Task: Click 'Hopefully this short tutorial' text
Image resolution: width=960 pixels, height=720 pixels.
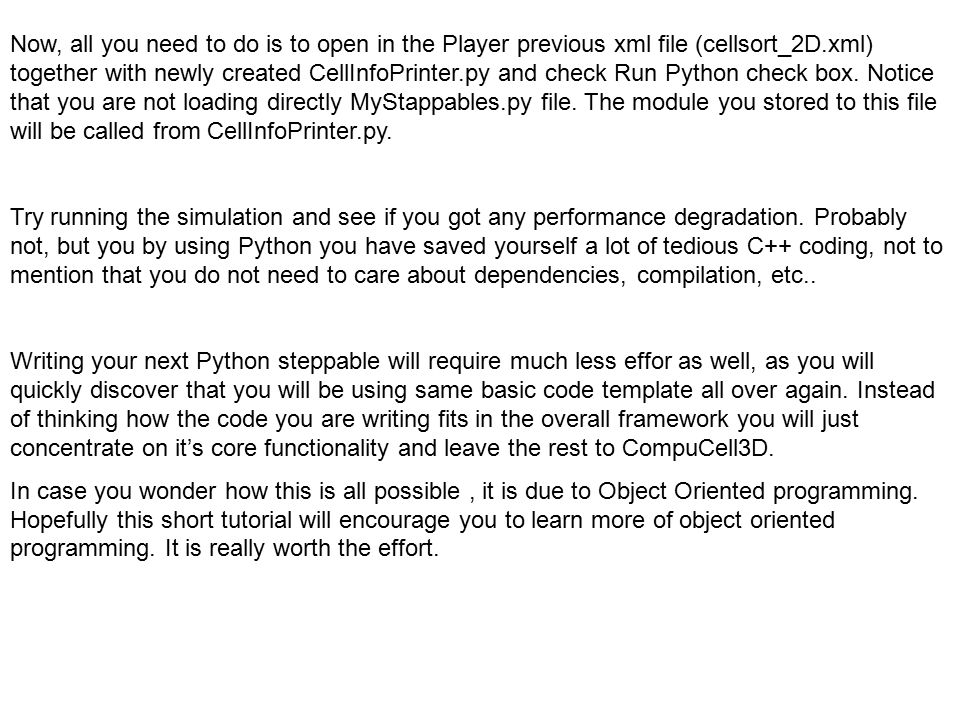Action: (151, 520)
